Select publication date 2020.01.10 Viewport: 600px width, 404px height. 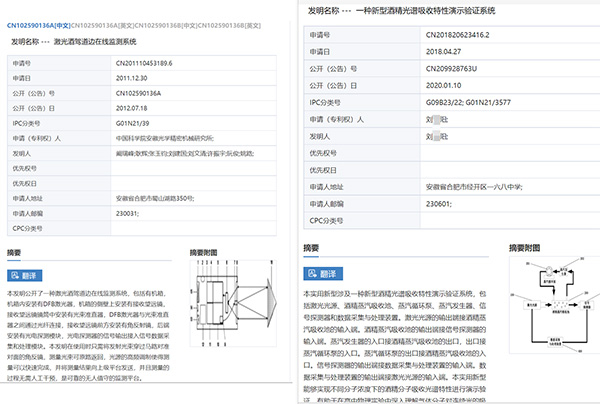[443, 85]
